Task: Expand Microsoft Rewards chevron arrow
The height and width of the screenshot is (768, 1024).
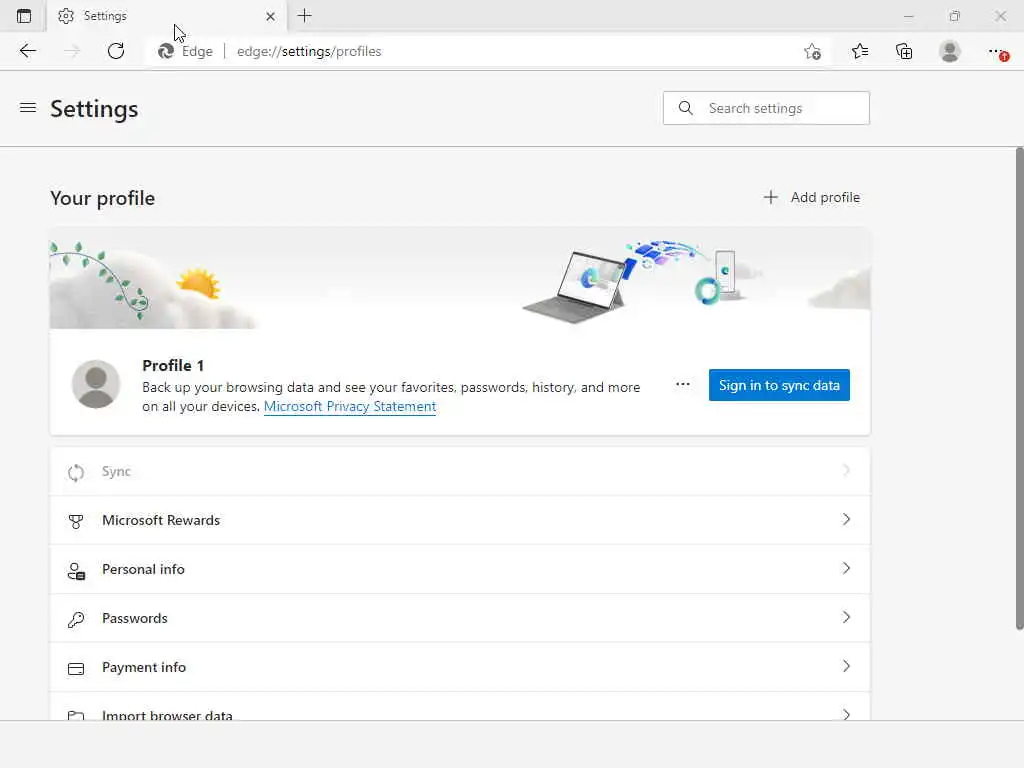Action: pyautogui.click(x=846, y=519)
